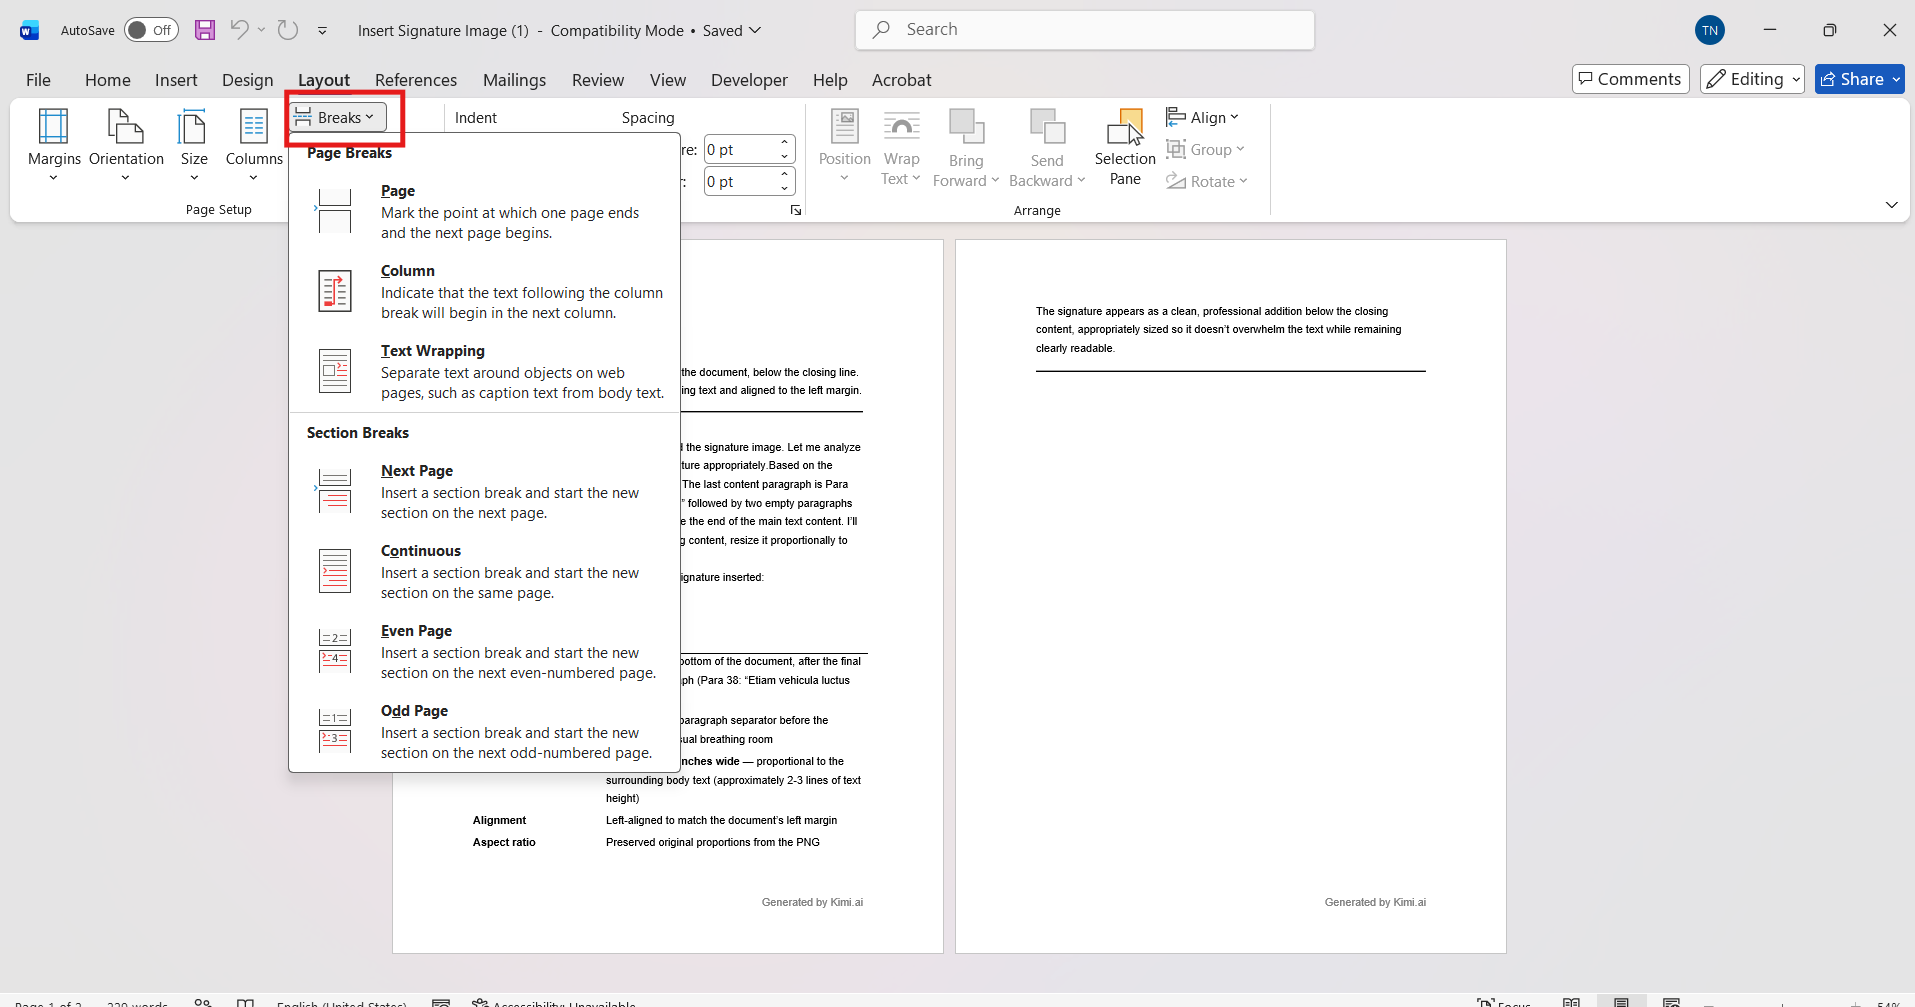The height and width of the screenshot is (1007, 1915).
Task: Open Customize Quick Access Toolbar dropdown
Action: (322, 31)
